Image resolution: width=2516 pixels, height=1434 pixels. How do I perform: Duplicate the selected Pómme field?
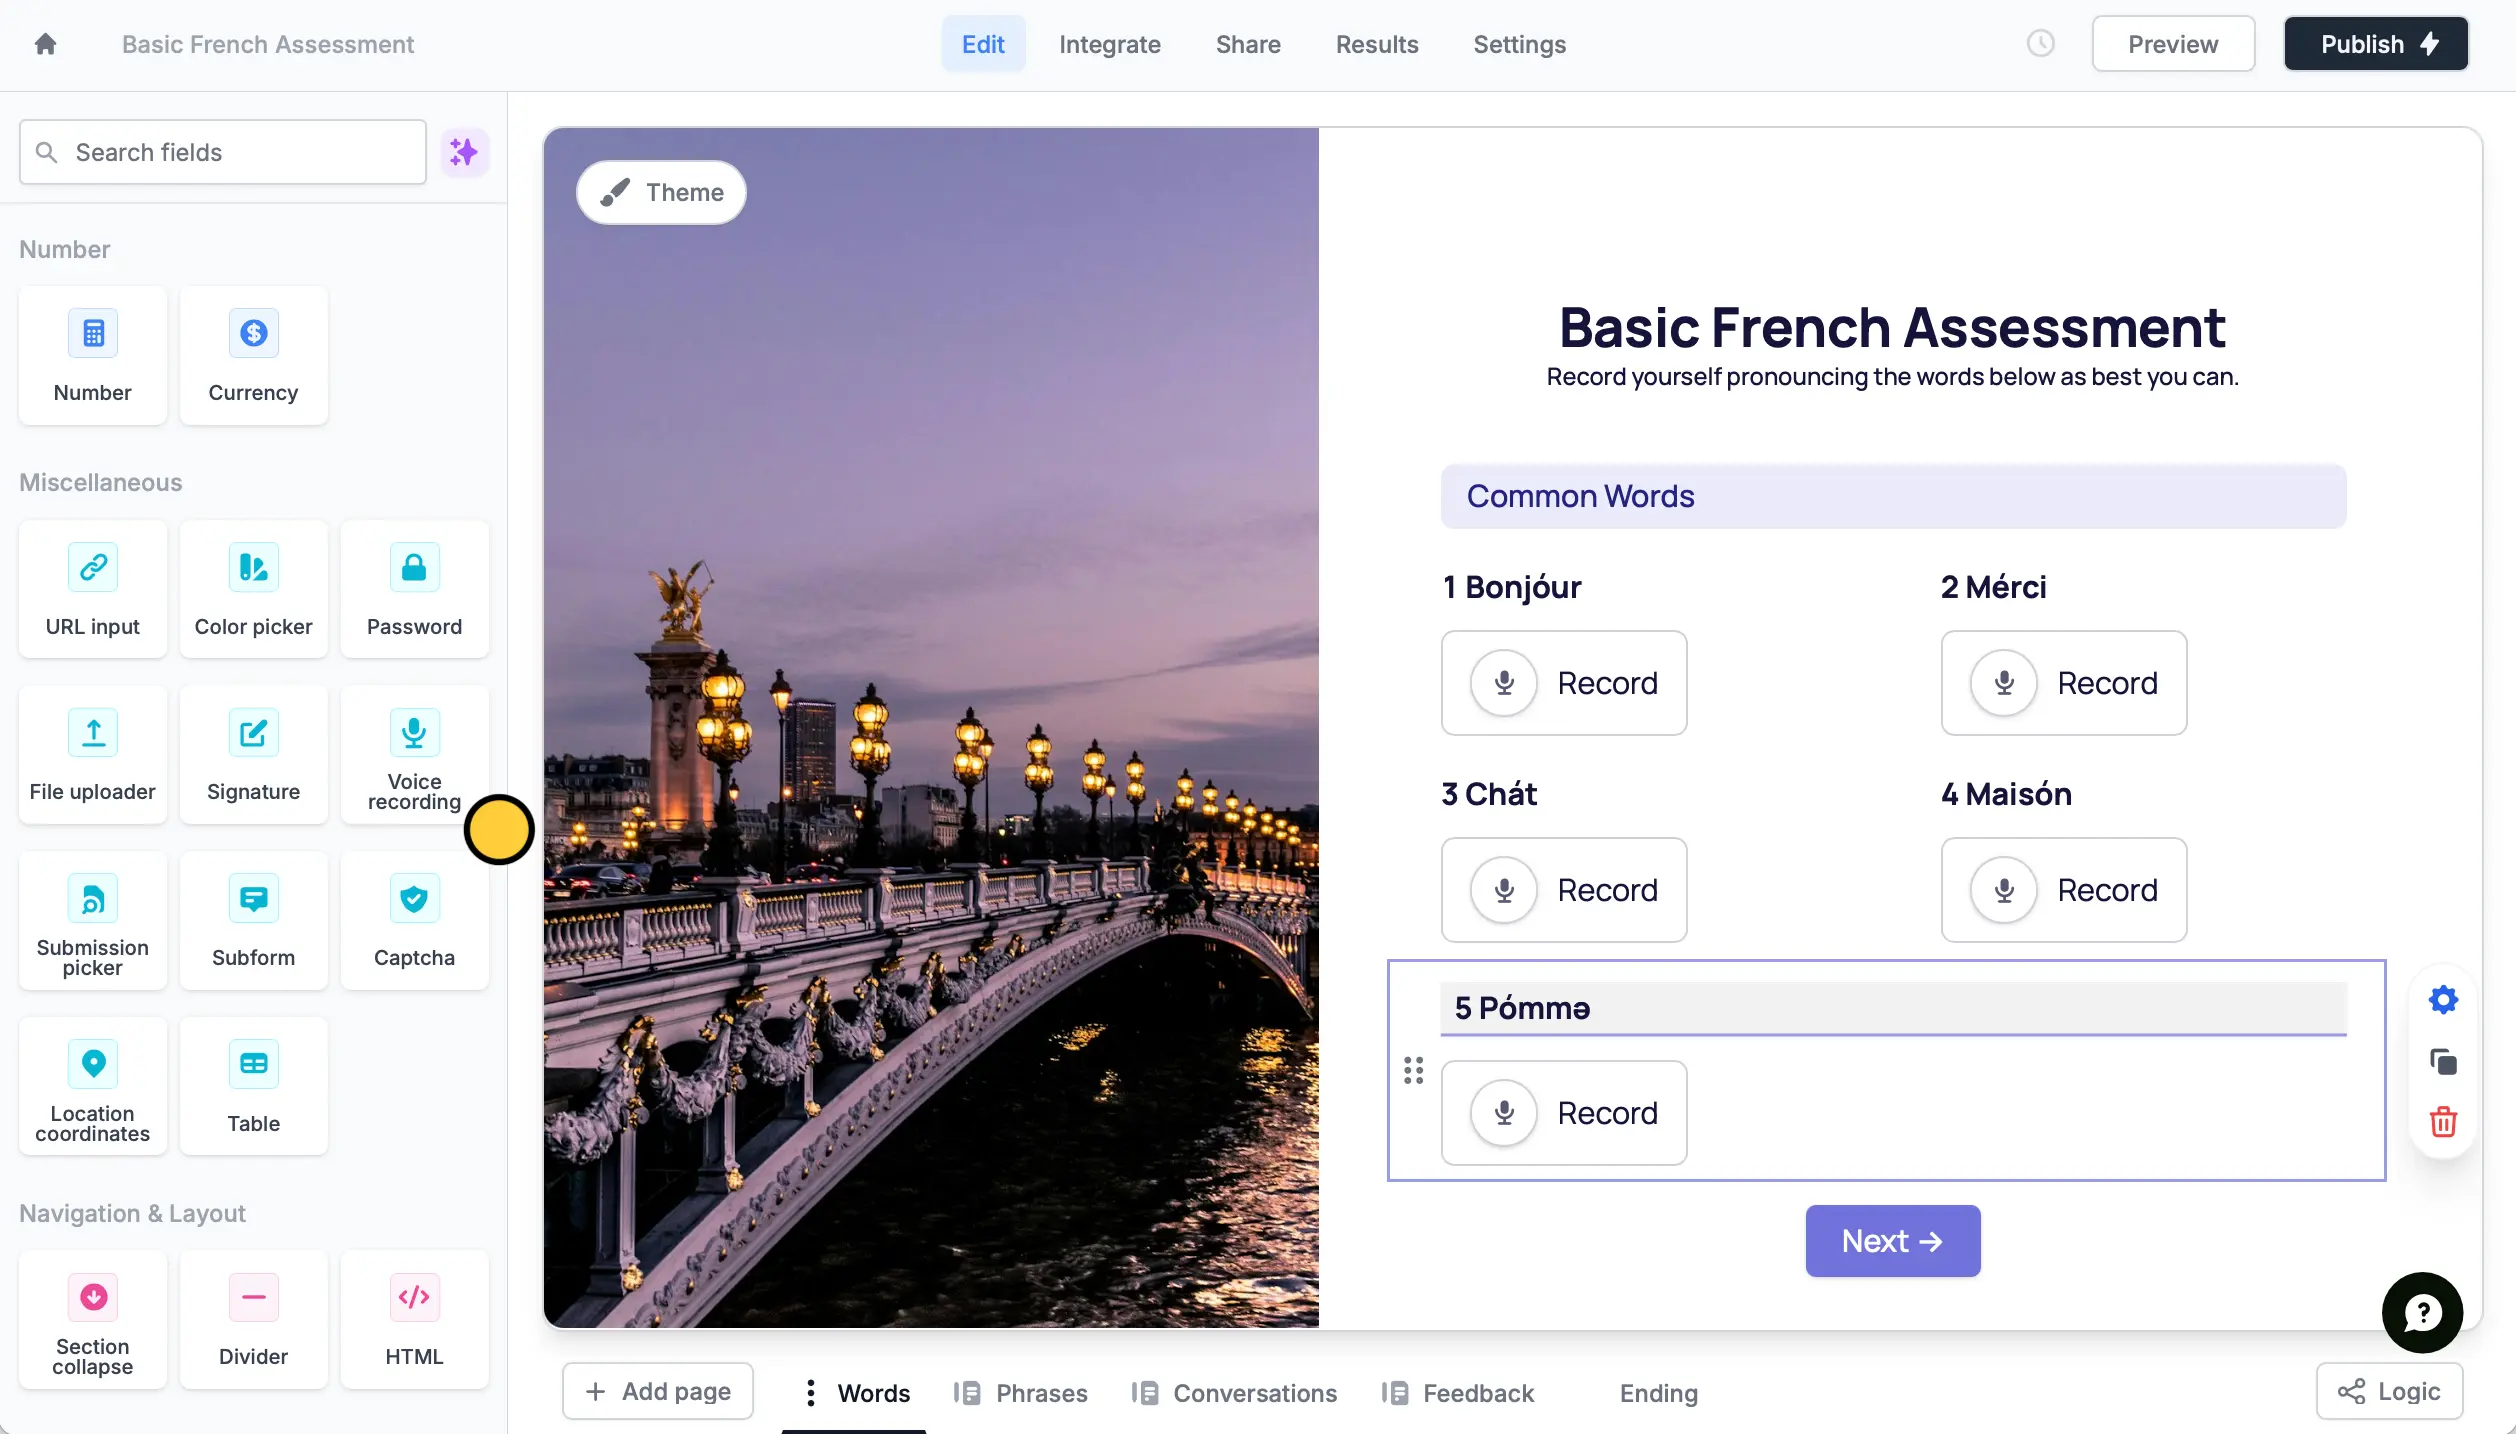point(2443,1061)
